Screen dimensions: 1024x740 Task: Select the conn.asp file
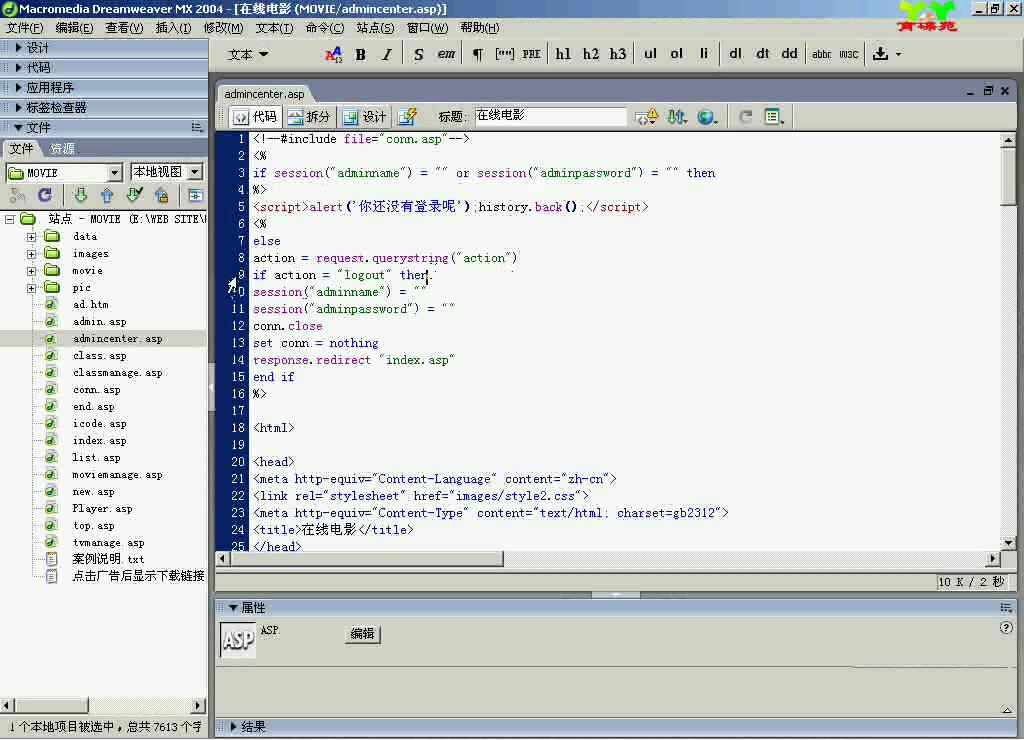(97, 390)
